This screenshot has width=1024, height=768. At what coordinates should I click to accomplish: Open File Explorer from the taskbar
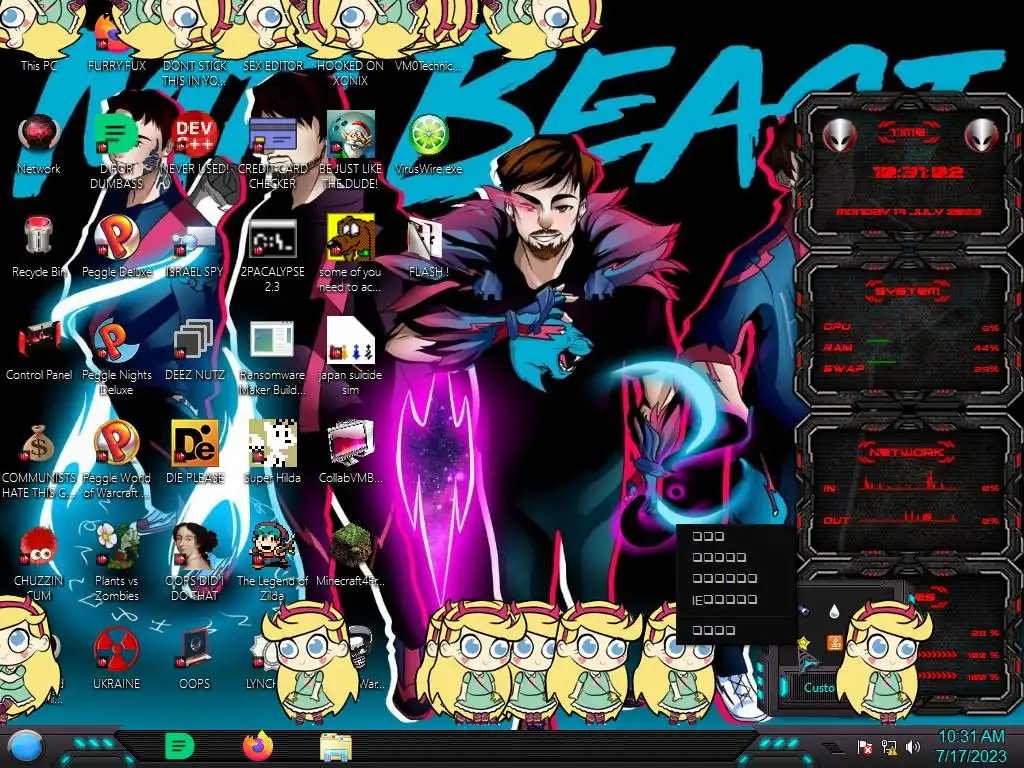pos(336,747)
